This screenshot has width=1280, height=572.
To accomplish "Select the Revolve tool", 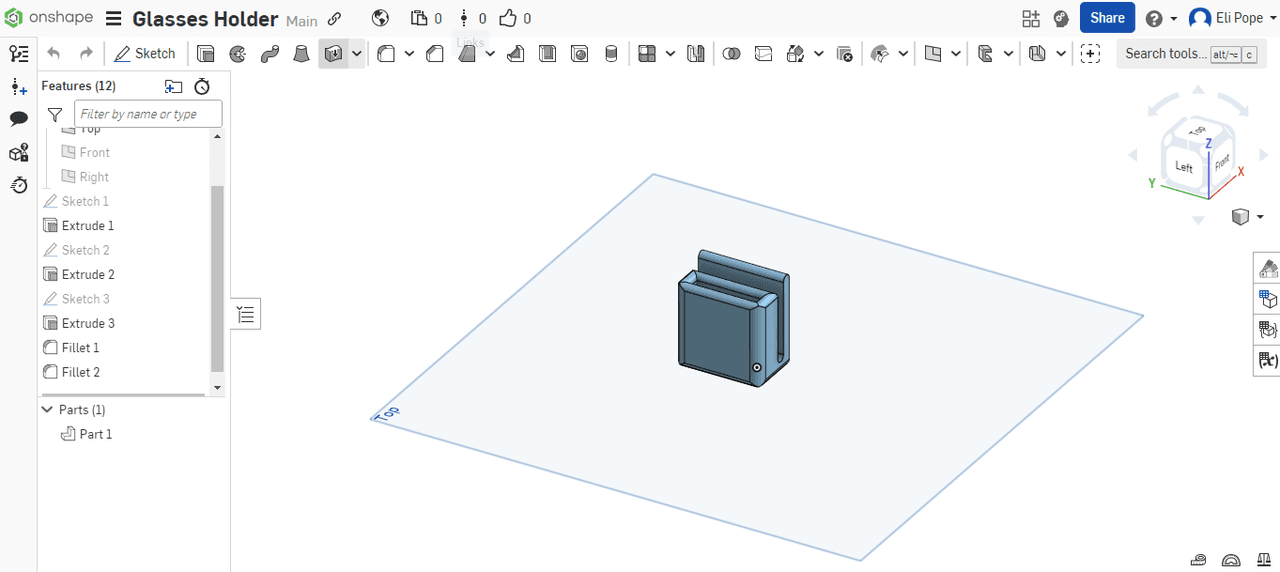I will pyautogui.click(x=237, y=54).
